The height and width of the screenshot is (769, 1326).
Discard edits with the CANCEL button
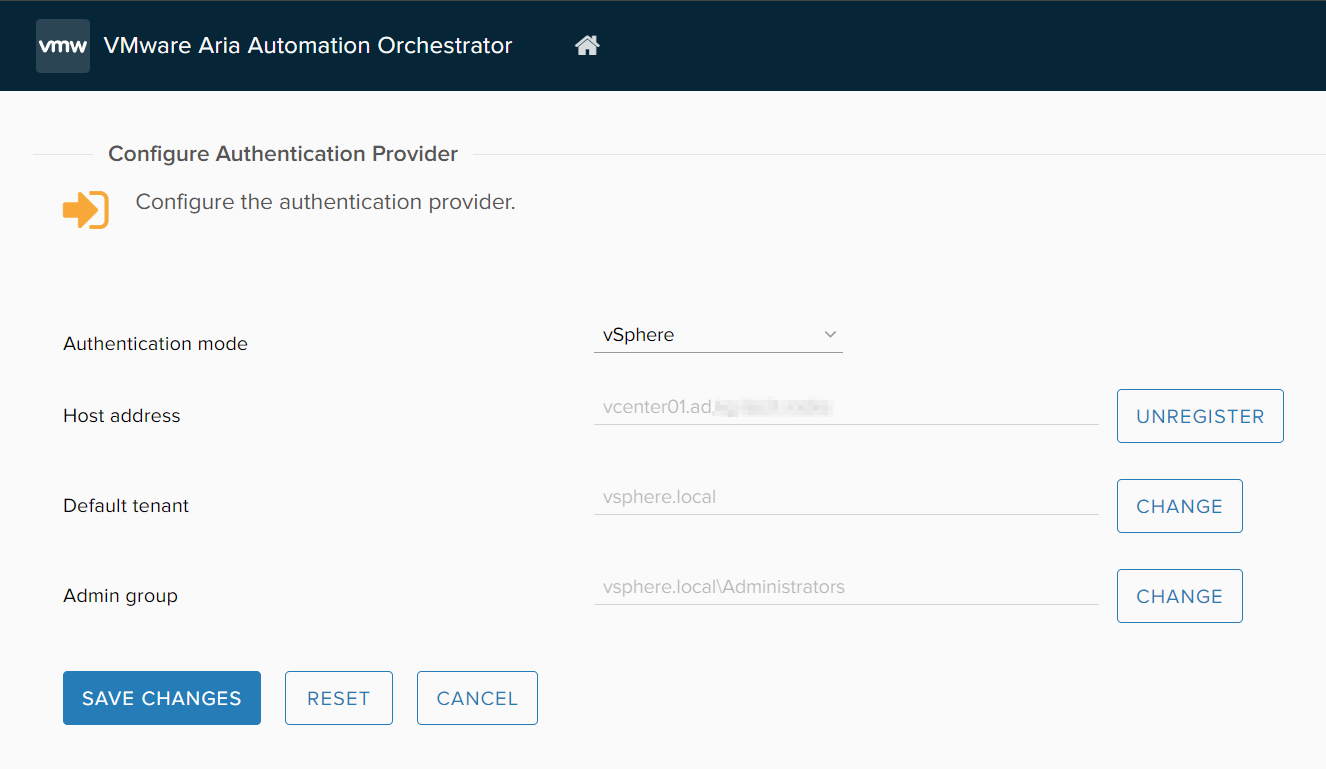(477, 698)
